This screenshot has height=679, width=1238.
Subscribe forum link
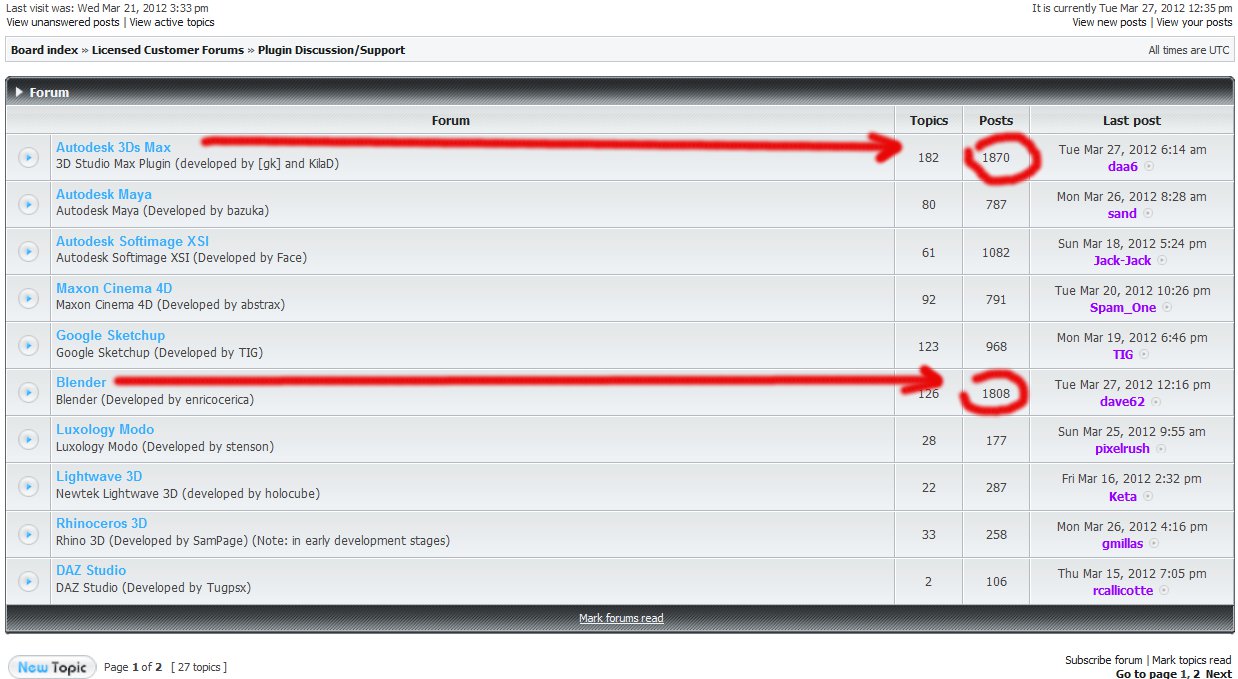[1103, 660]
